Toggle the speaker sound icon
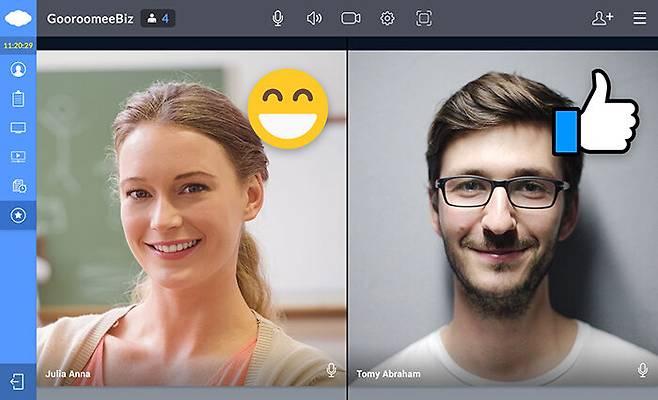The width and height of the screenshot is (658, 400). coord(314,18)
